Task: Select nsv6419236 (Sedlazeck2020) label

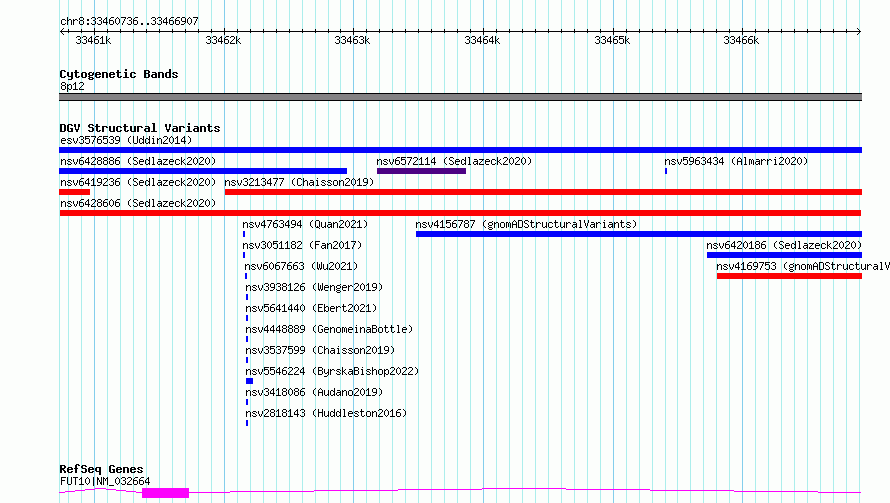Action: click(138, 182)
